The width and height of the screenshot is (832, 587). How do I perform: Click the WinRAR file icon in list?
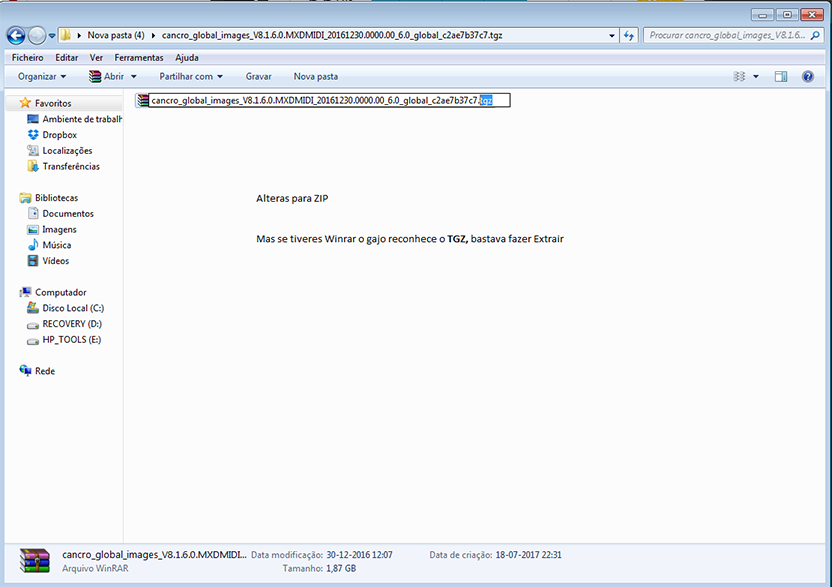click(x=143, y=100)
